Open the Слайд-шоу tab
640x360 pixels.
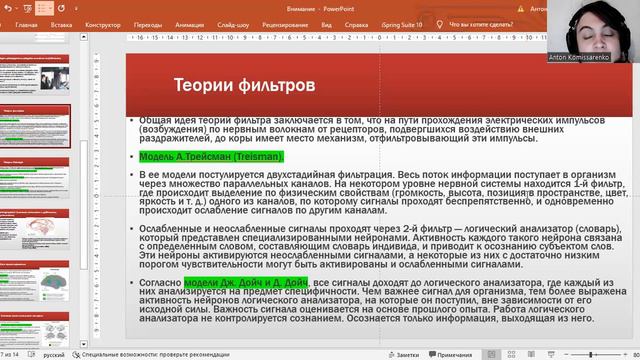233,25
